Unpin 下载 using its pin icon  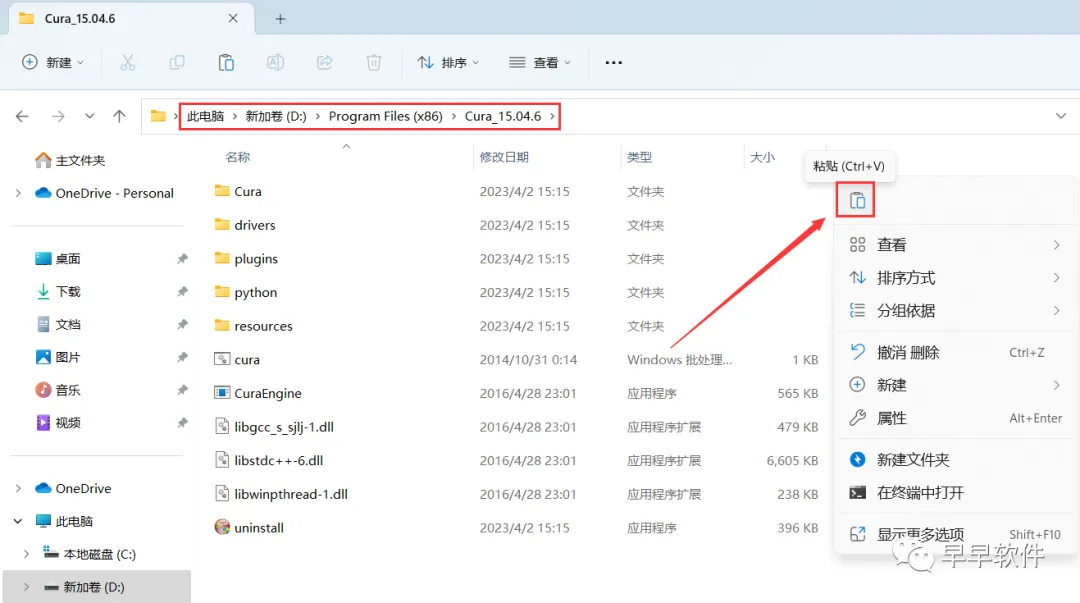[182, 292]
